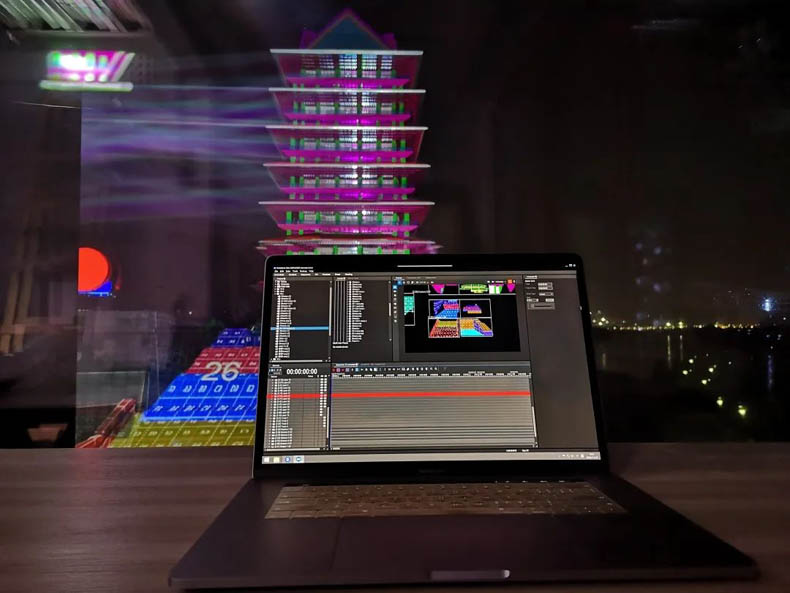Click the red icon at the timeline toolbar's start
790x593 pixels.
(x=333, y=369)
